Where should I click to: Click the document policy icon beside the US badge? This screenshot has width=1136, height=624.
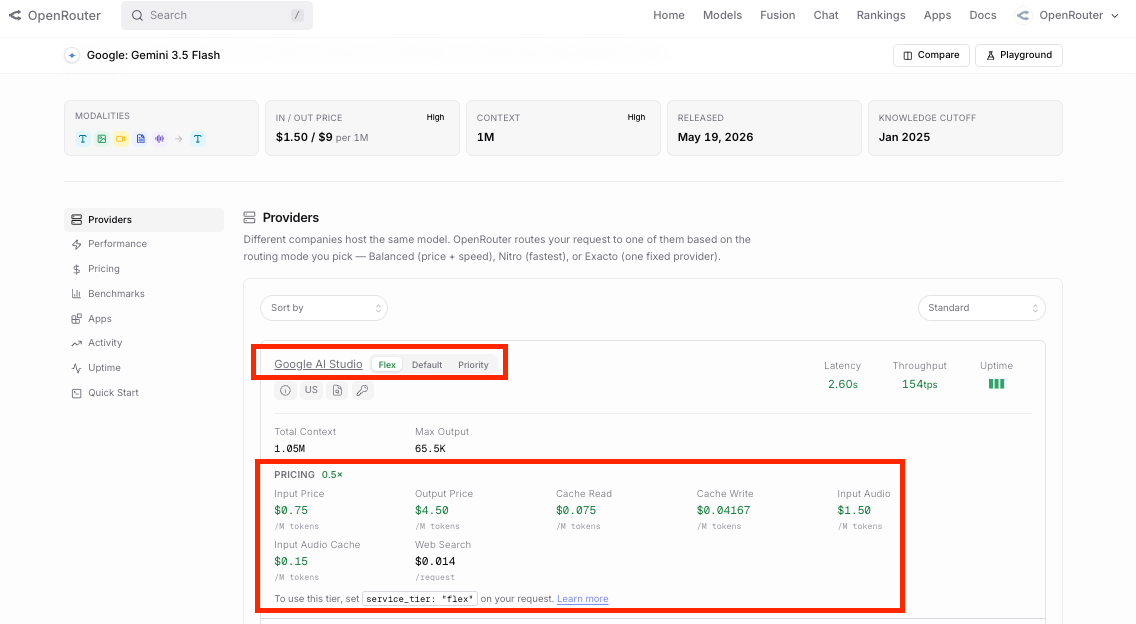(338, 391)
